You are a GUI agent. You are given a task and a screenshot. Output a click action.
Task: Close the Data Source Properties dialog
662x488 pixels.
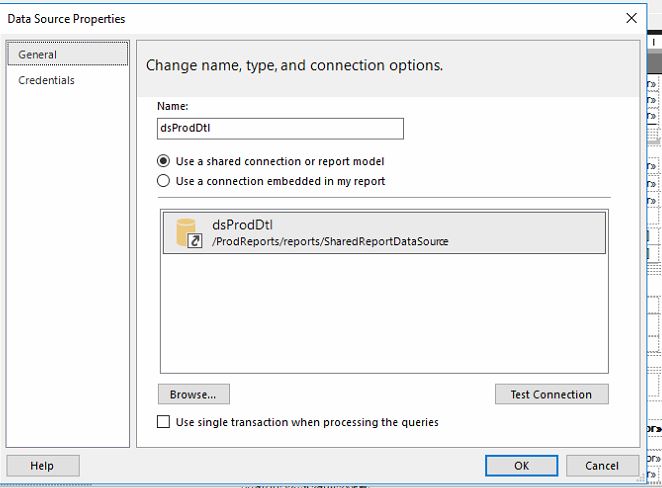(x=631, y=18)
